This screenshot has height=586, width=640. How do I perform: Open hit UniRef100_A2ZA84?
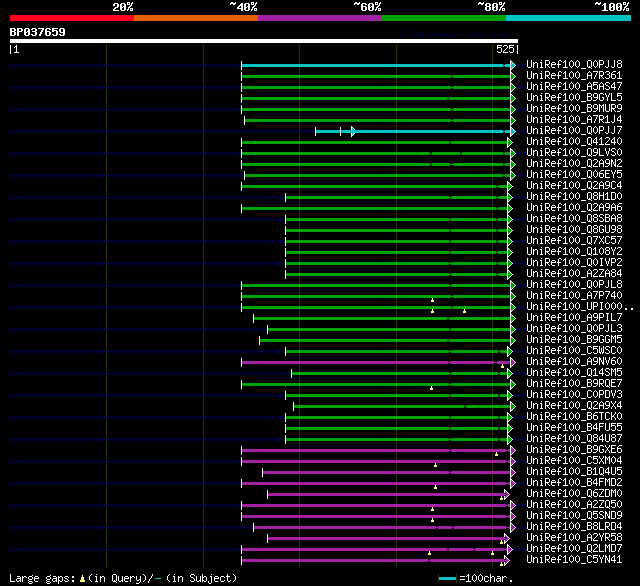[x=574, y=274]
